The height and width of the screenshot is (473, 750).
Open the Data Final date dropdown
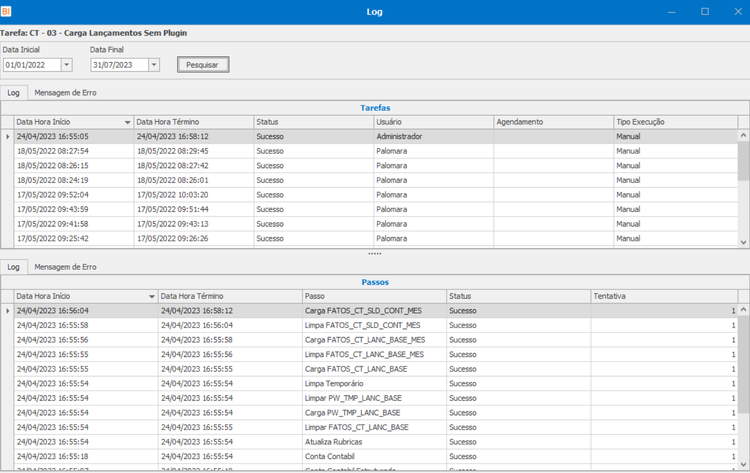(154, 65)
